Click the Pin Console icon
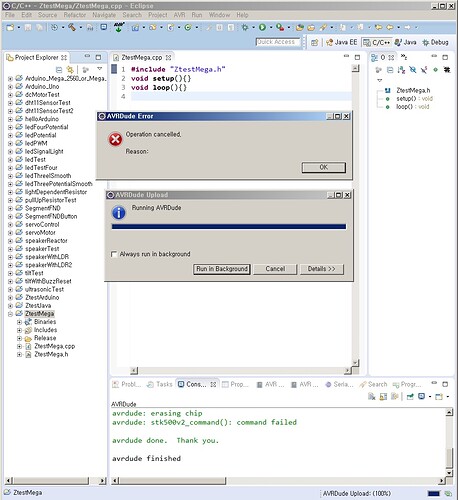Viewport: 458px width, 500px height. [x=410, y=396]
